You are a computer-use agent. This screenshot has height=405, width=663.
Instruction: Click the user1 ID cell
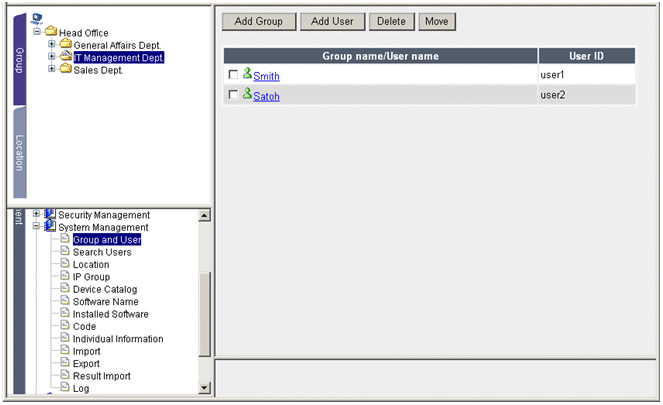pos(586,75)
